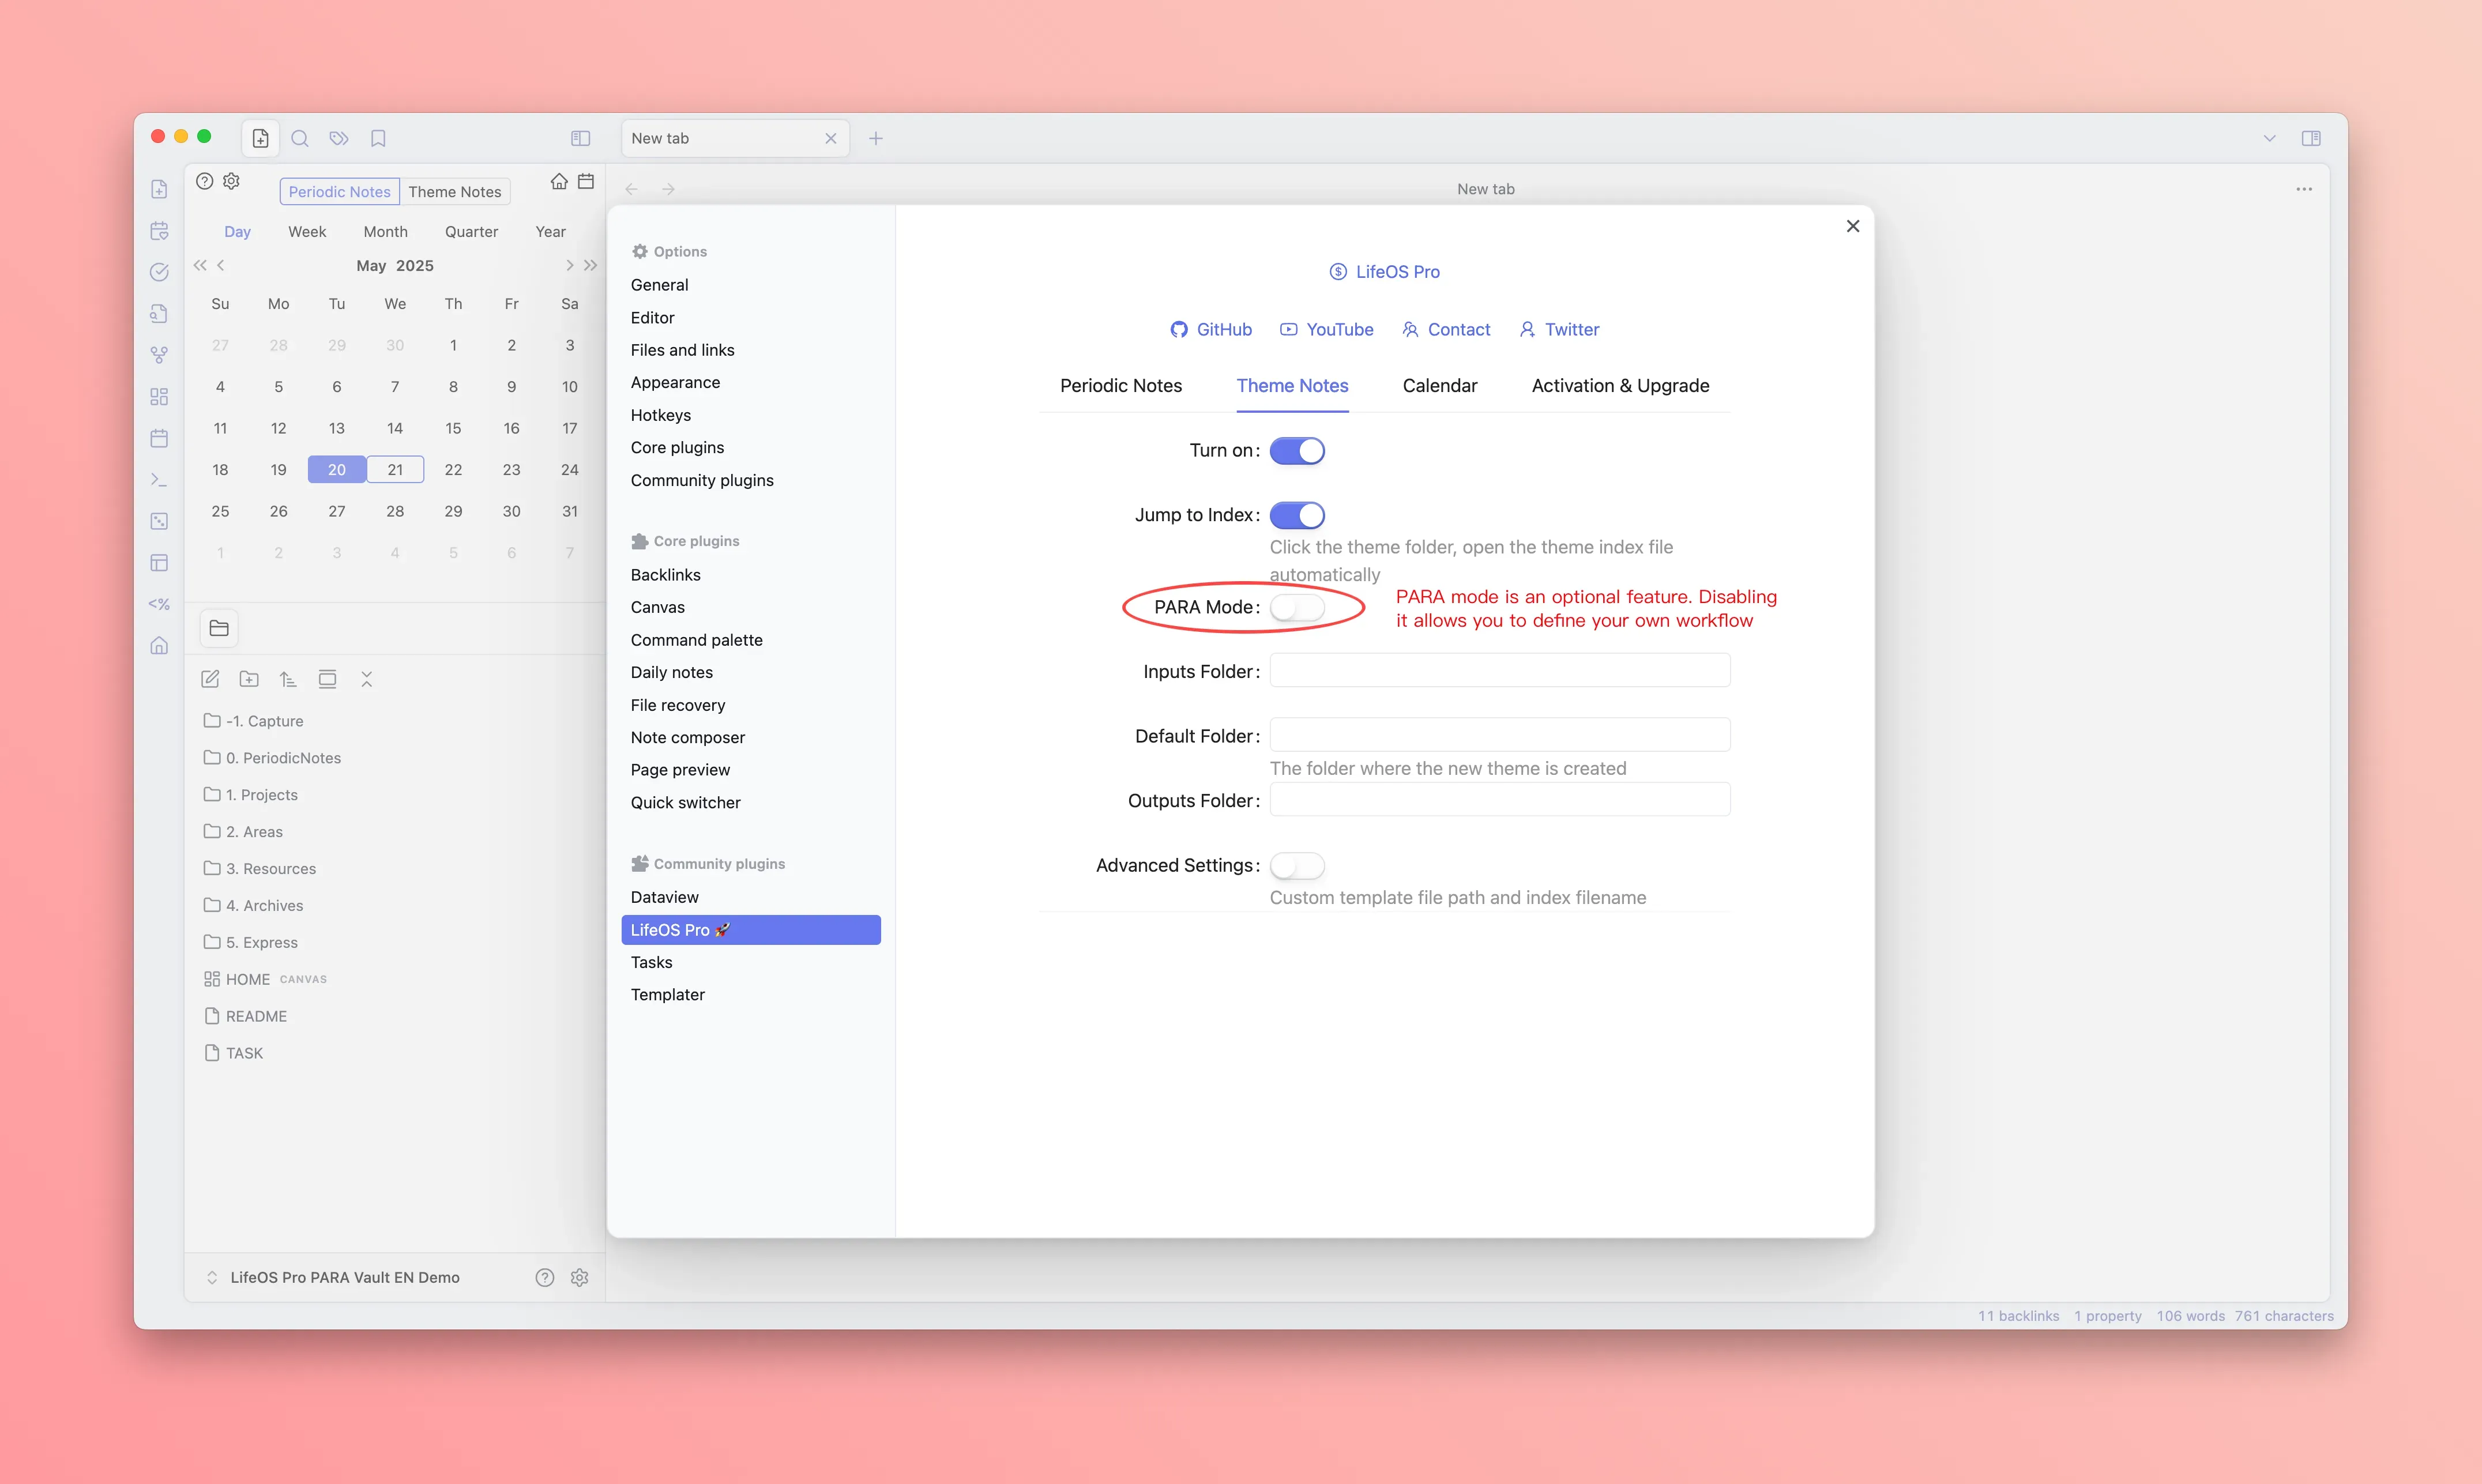Disable the Jump to Index toggle
This screenshot has width=2482, height=1484.
point(1297,515)
